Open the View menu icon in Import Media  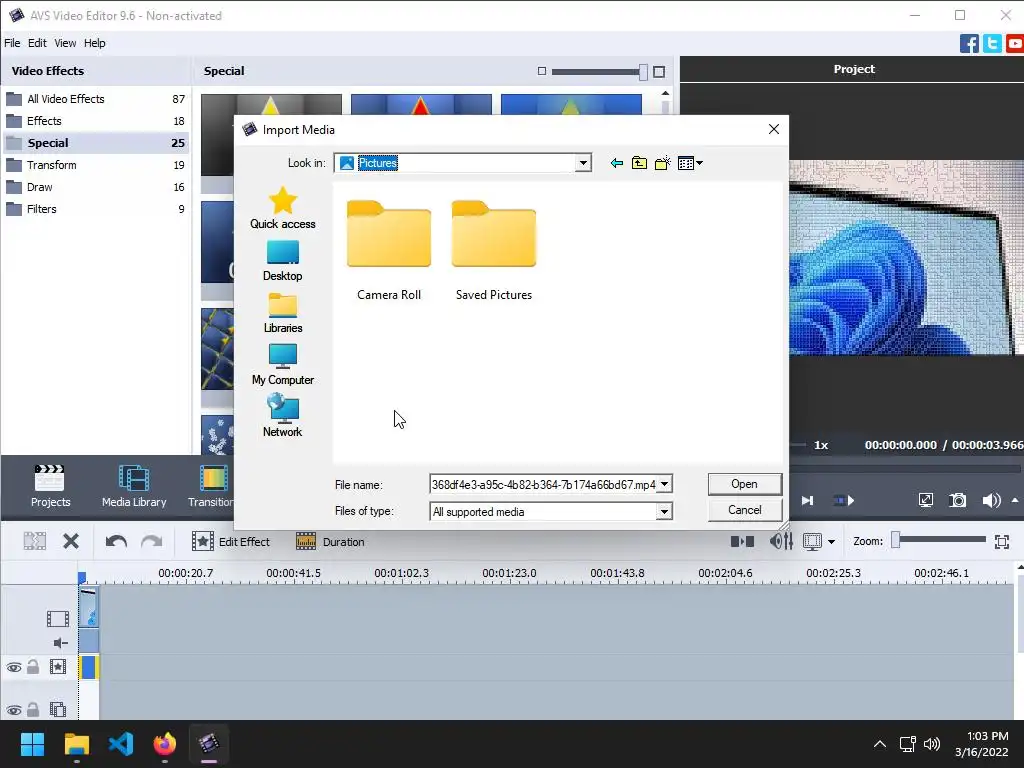690,163
